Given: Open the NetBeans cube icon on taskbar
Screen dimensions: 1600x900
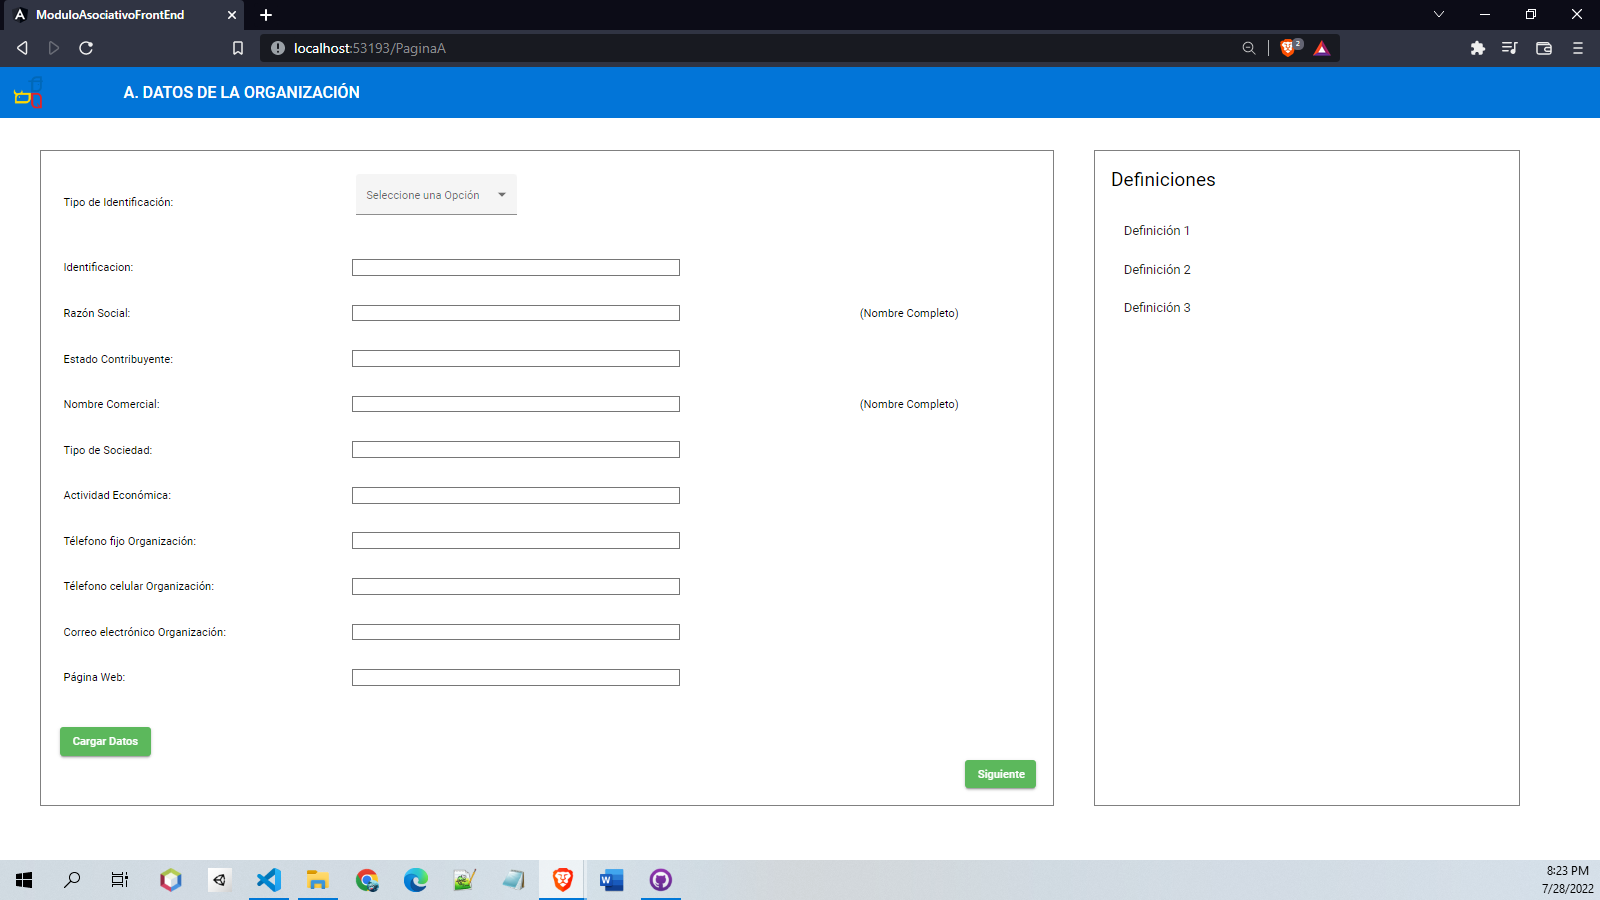Looking at the screenshot, I should (171, 880).
